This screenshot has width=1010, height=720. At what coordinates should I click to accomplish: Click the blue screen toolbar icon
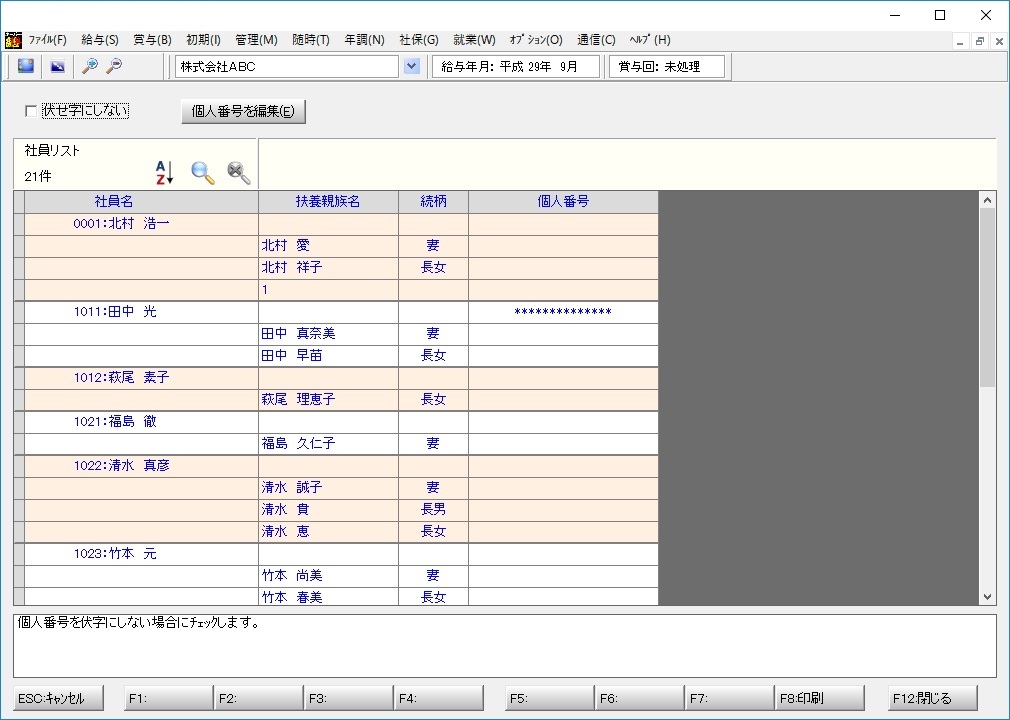pyautogui.click(x=26, y=66)
